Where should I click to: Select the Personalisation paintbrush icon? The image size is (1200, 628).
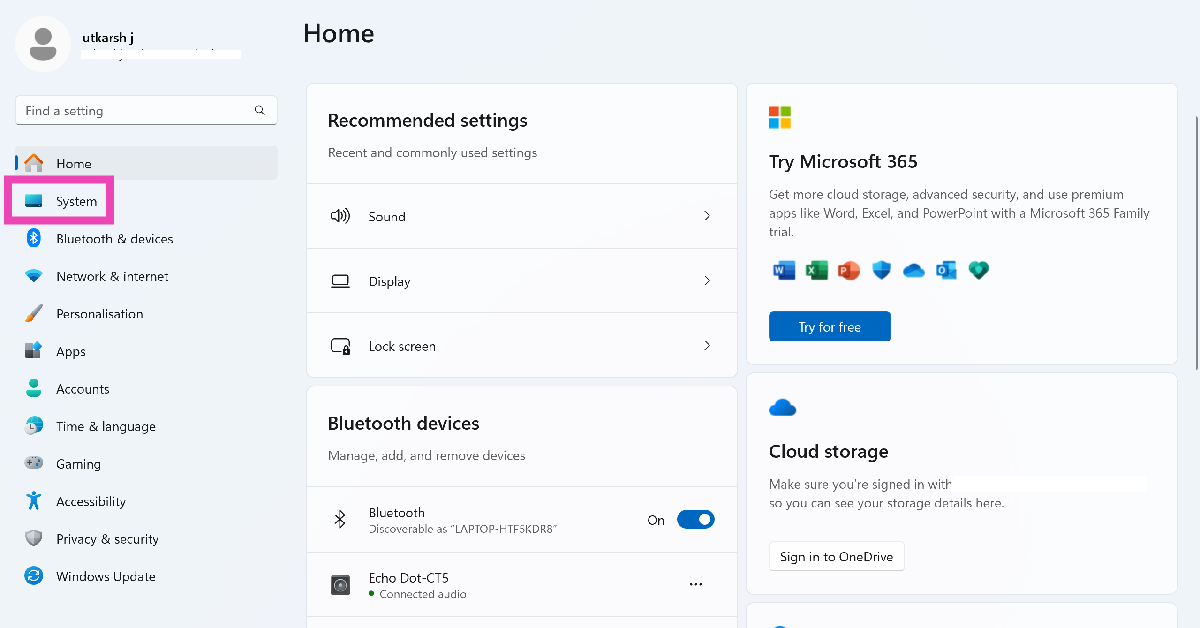34,314
